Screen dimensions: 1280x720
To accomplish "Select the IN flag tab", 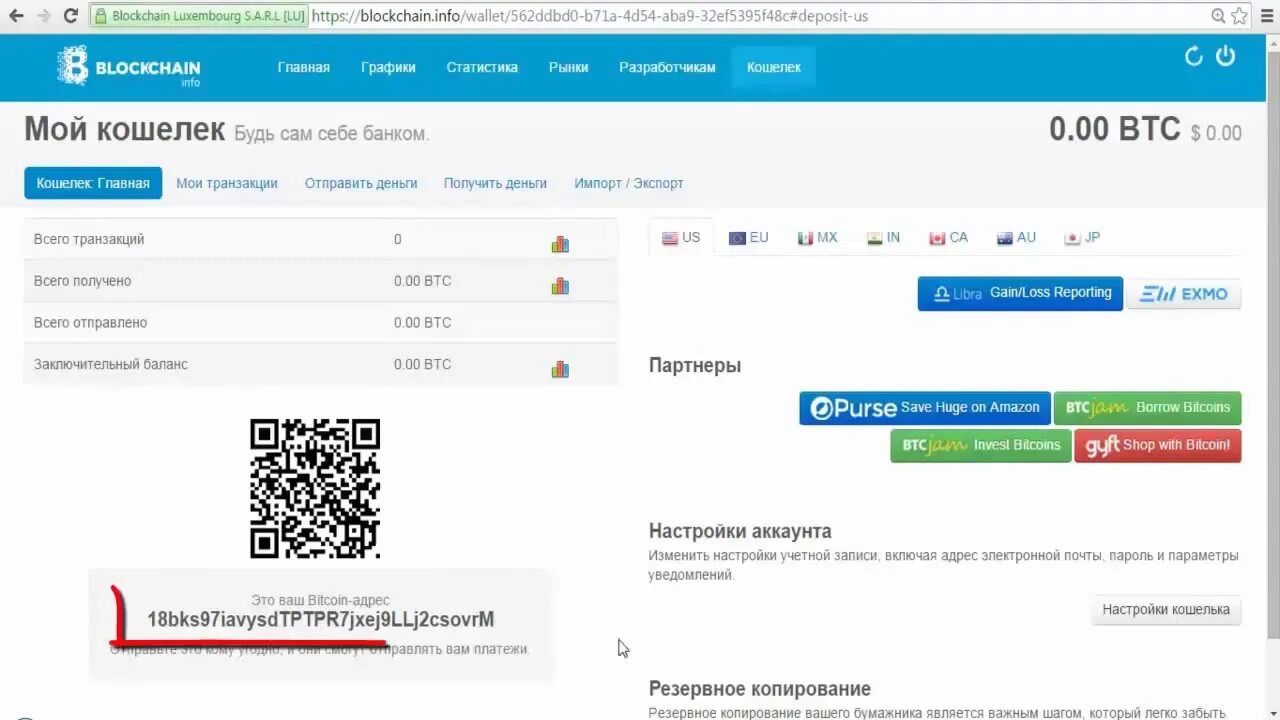I will (883, 238).
